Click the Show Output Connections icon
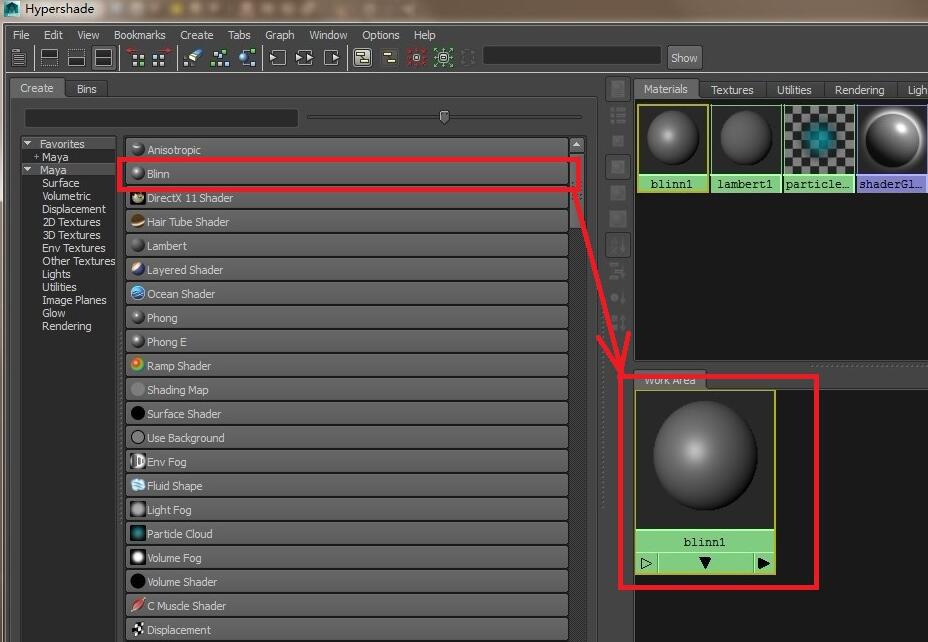This screenshot has height=642, width=928. pos(332,58)
